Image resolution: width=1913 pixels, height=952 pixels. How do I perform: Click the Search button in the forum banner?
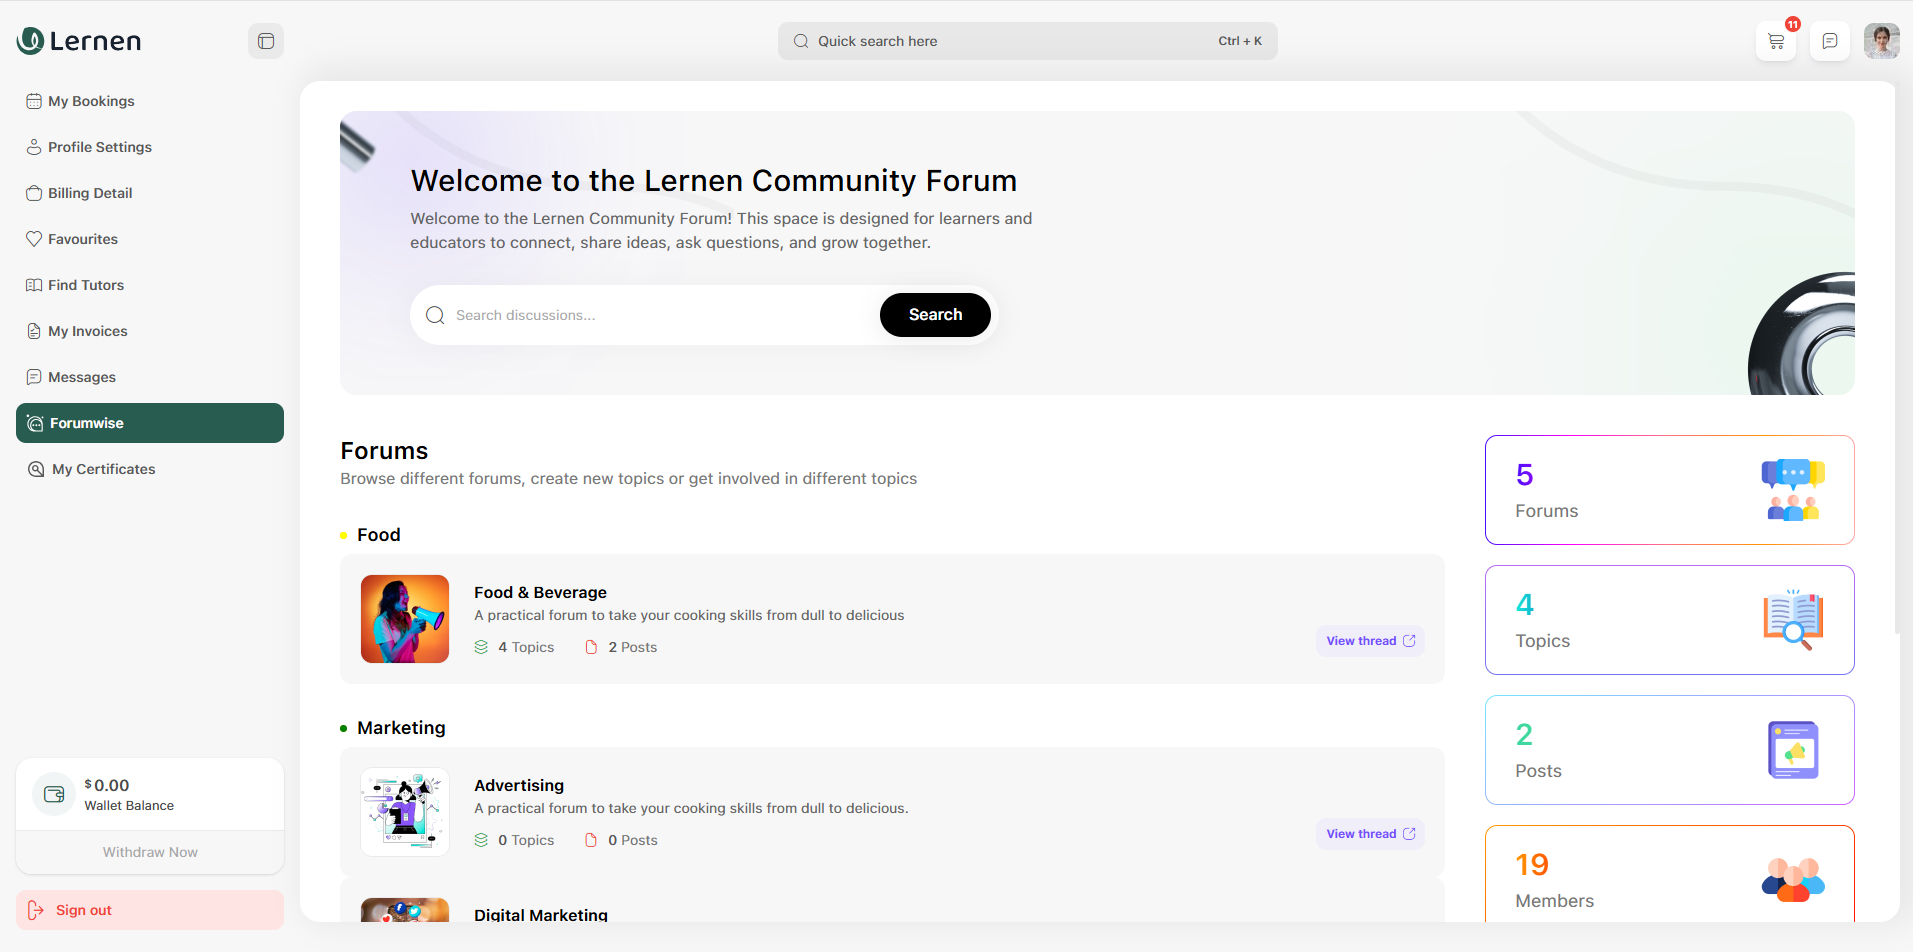(934, 314)
